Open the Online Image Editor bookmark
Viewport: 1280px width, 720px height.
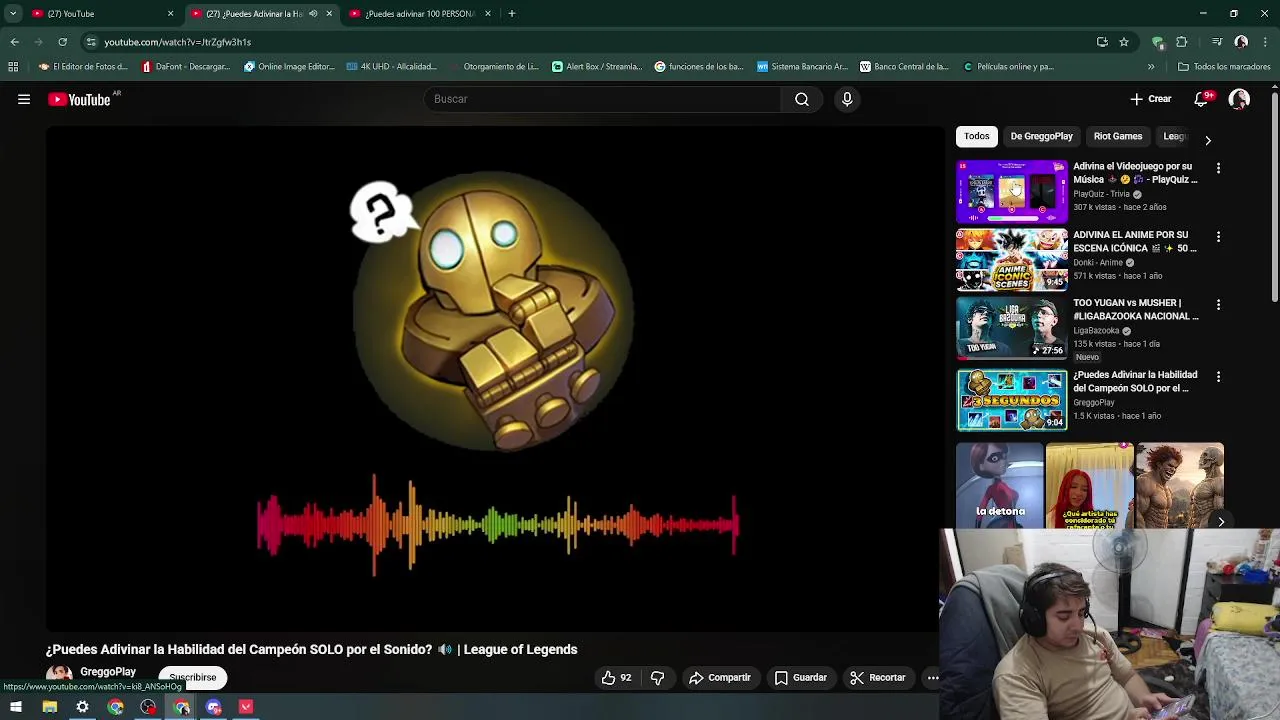pyautogui.click(x=289, y=67)
